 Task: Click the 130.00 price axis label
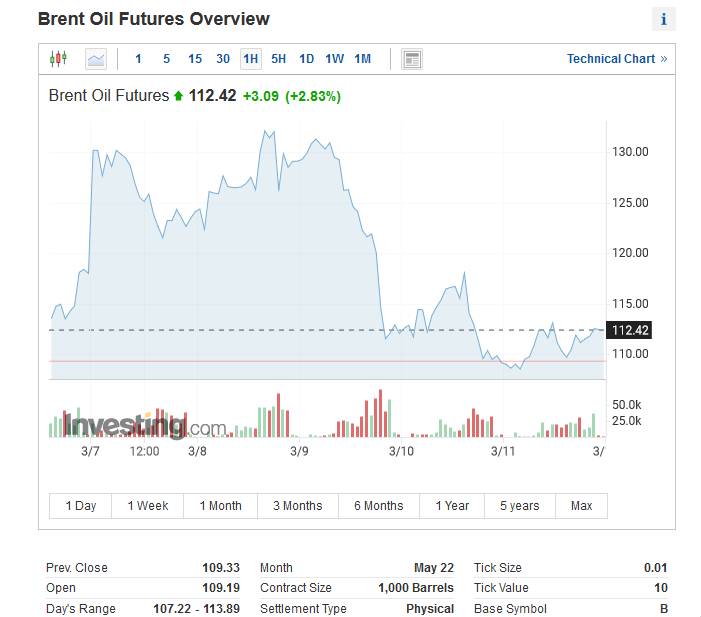630,152
